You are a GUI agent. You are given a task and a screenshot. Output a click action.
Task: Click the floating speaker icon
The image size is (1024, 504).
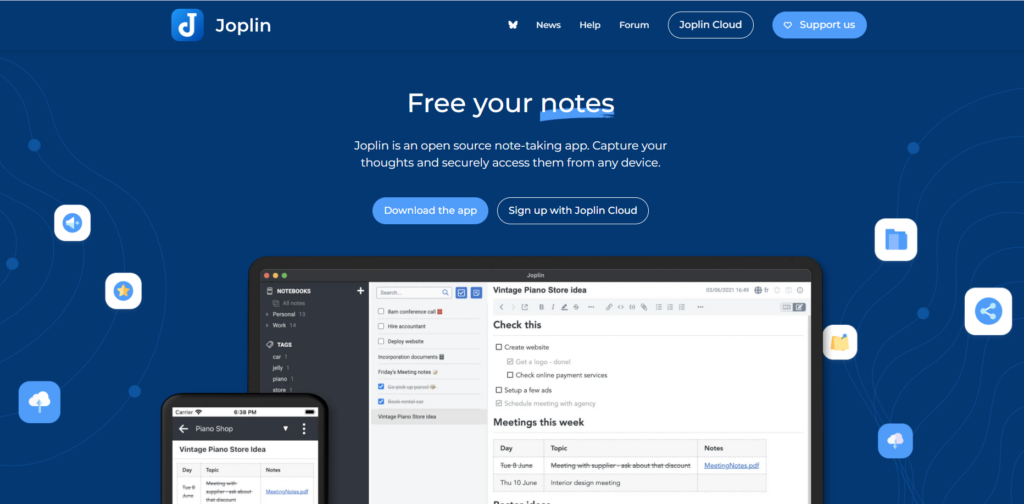click(72, 222)
